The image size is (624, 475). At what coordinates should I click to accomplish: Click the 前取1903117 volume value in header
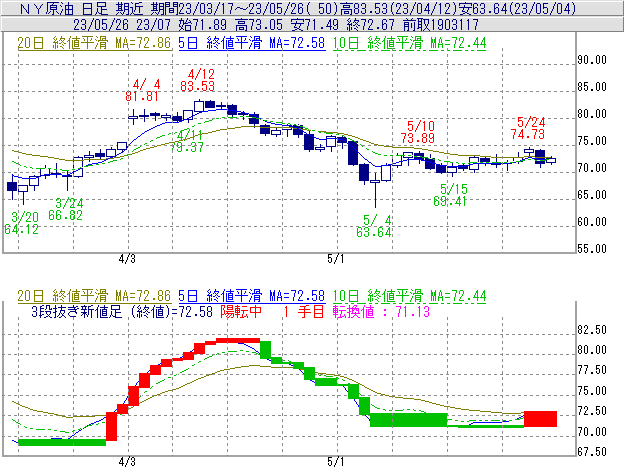441,25
